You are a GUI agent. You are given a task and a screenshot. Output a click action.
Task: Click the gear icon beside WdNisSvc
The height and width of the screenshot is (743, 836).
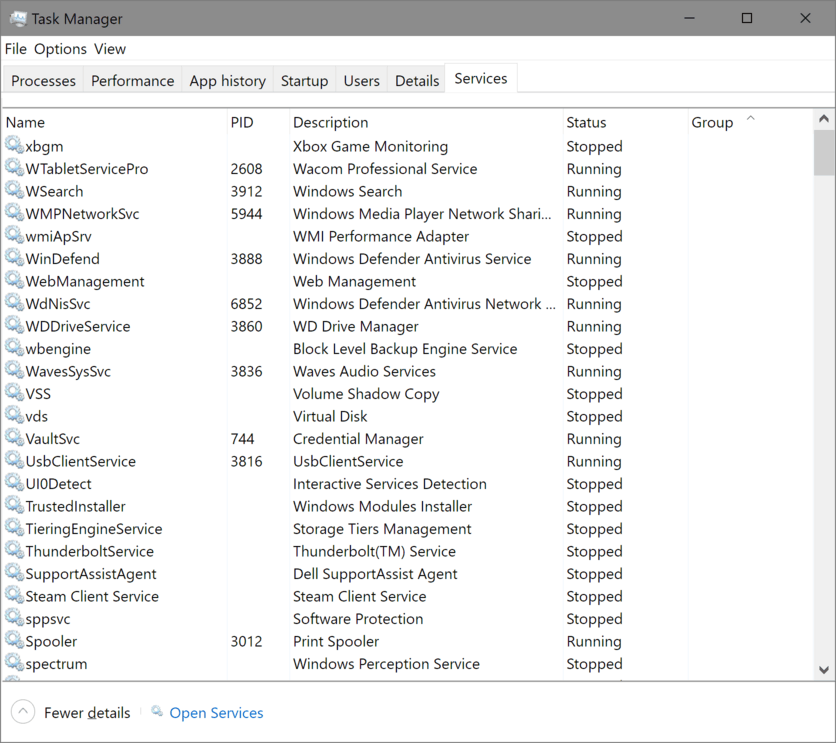coord(14,302)
